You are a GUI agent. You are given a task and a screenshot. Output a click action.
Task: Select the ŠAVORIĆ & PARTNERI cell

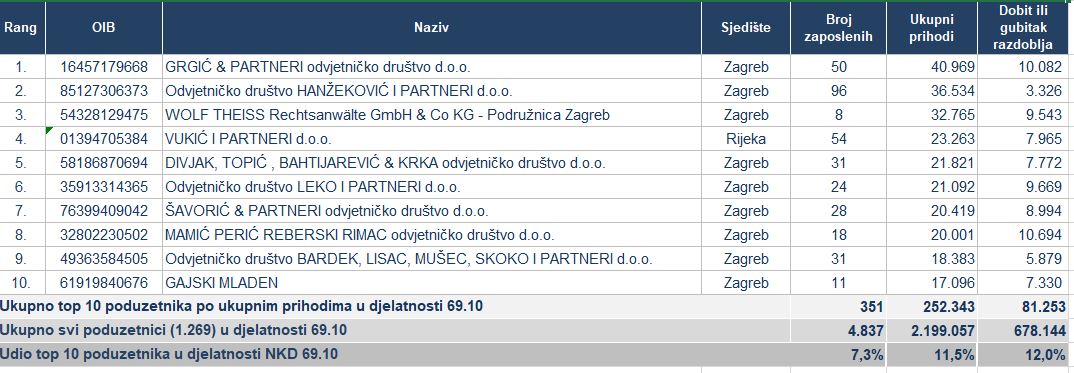coord(432,211)
